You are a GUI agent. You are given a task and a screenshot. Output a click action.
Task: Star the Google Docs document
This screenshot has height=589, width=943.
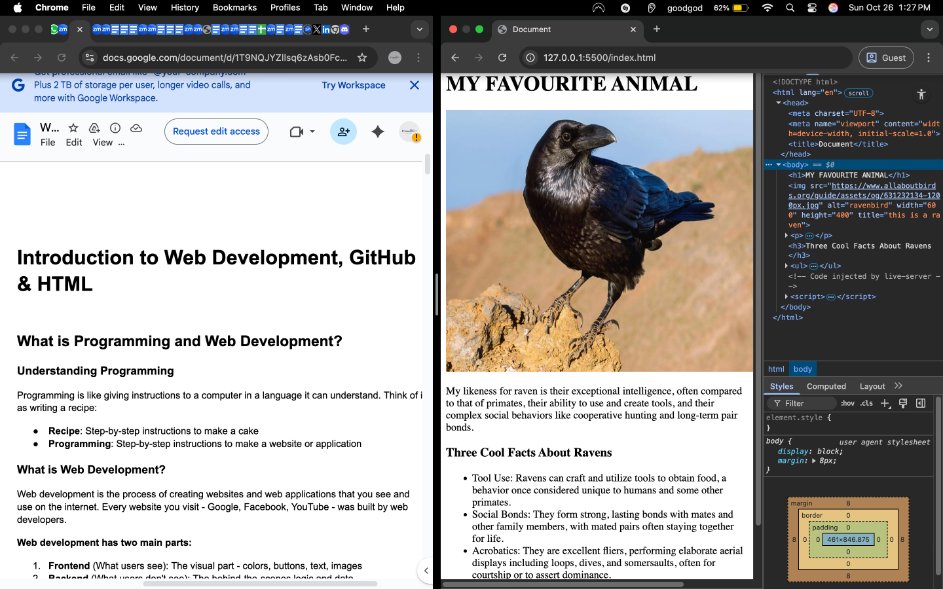coord(73,128)
